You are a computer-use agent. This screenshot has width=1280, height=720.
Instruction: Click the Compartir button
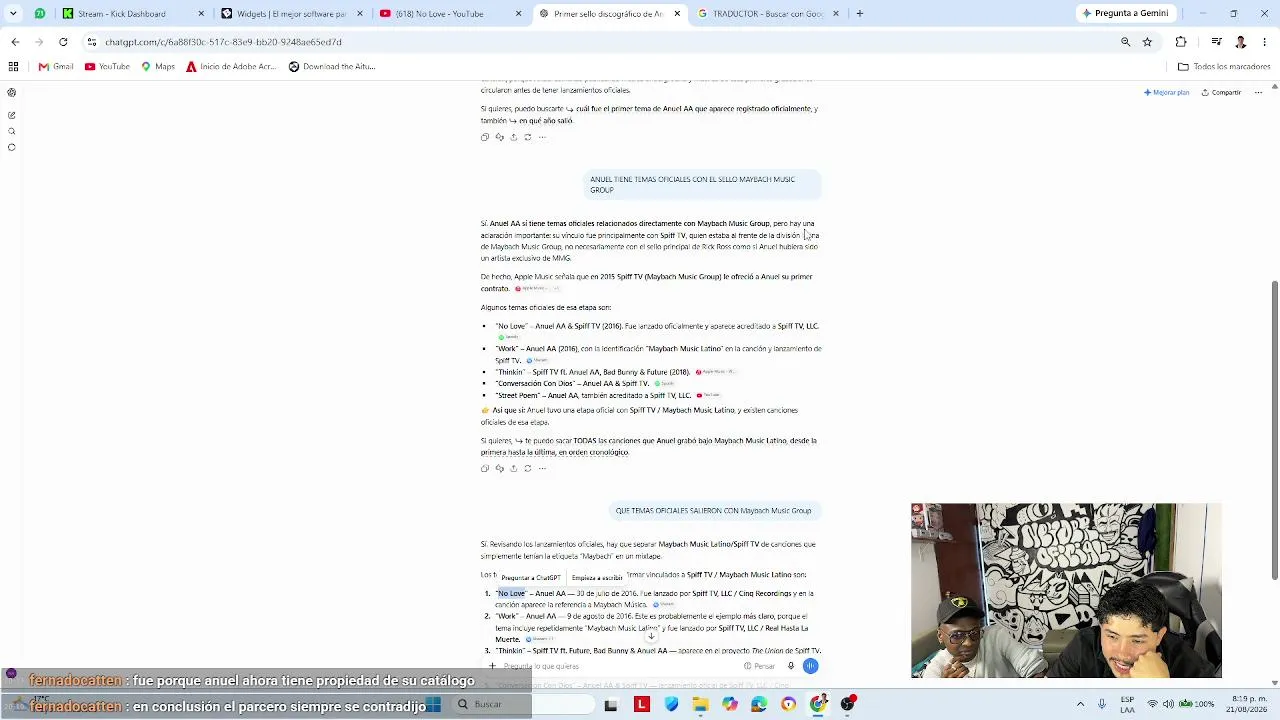(1221, 92)
